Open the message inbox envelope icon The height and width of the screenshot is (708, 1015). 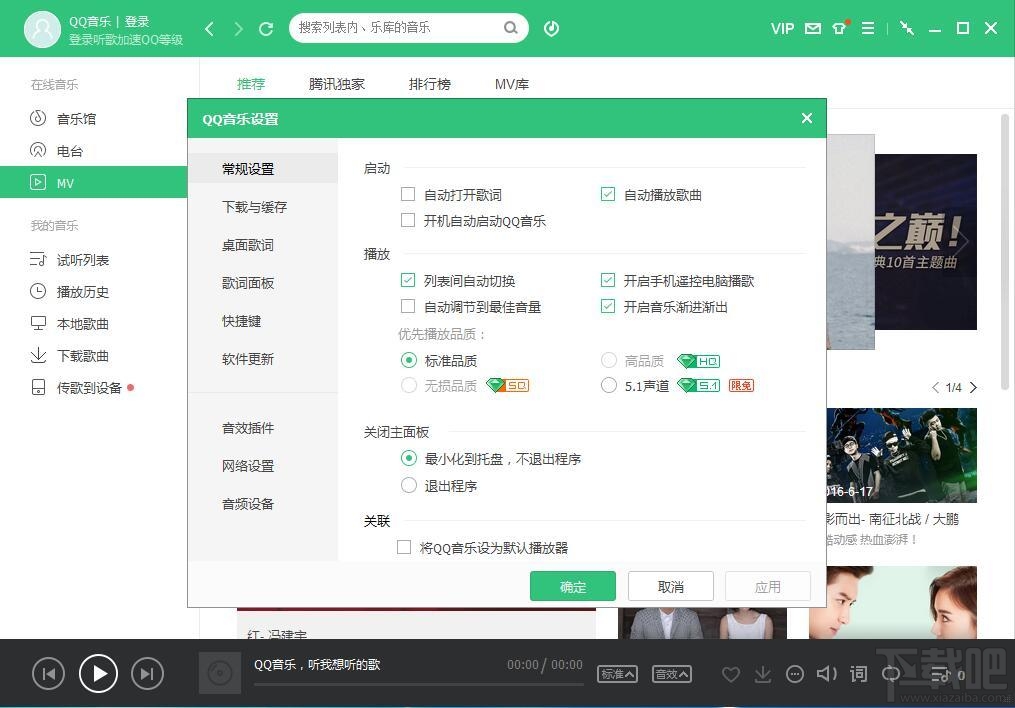tap(813, 28)
